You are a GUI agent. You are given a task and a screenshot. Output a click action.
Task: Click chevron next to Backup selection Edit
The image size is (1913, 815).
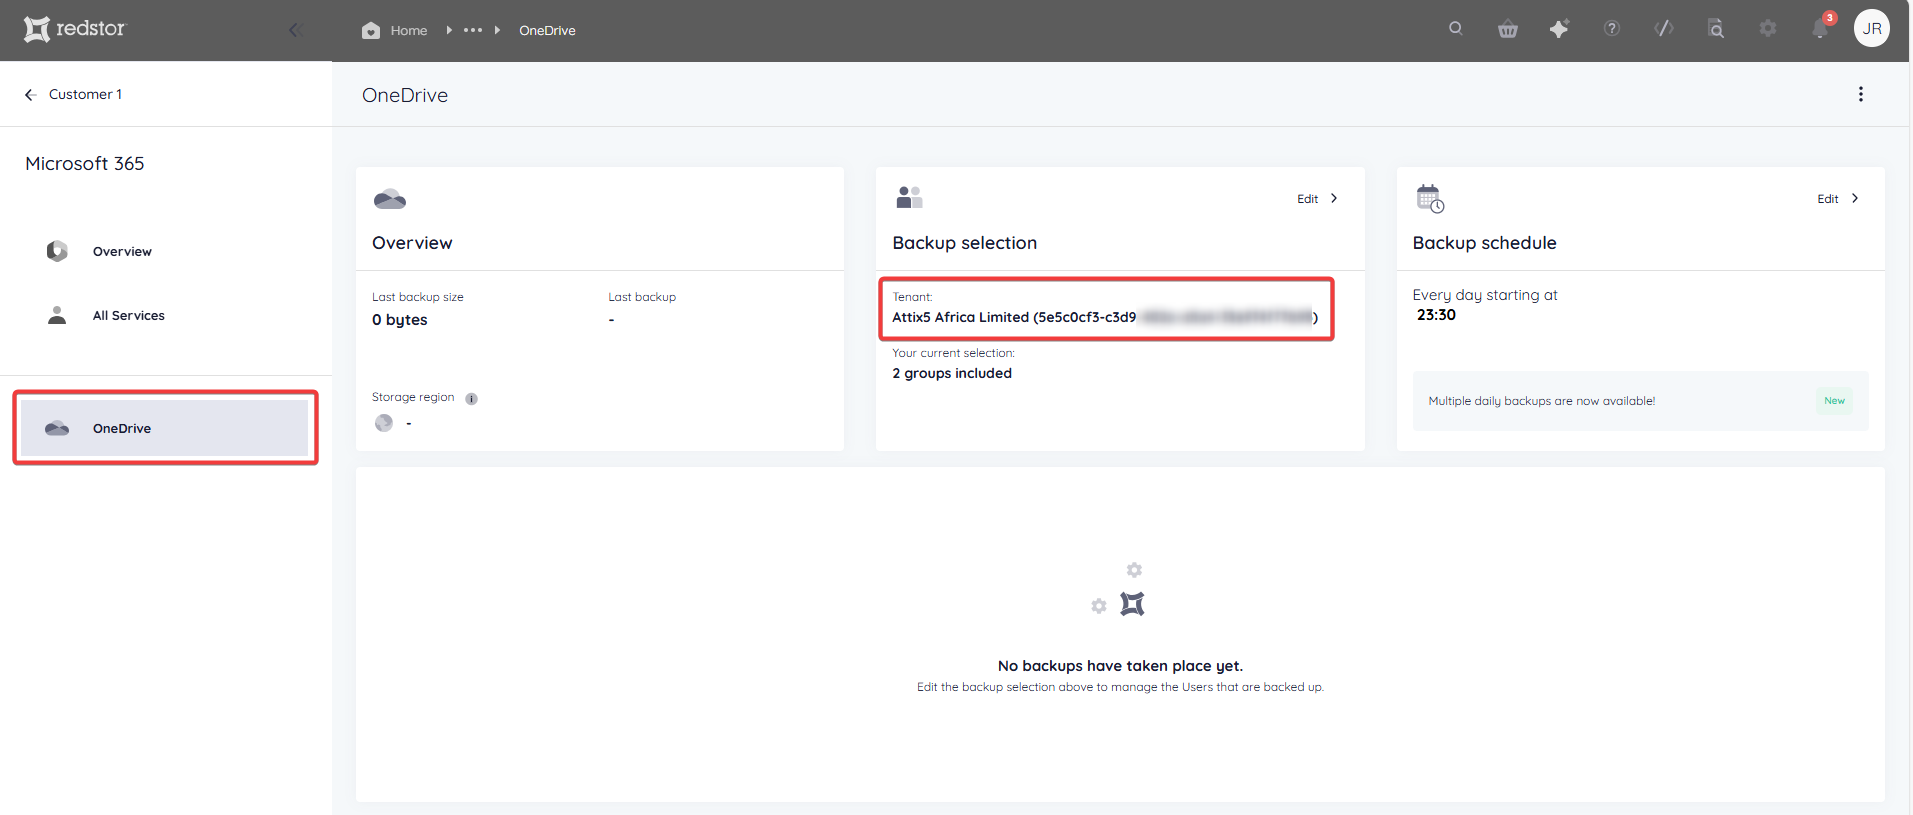(x=1334, y=198)
